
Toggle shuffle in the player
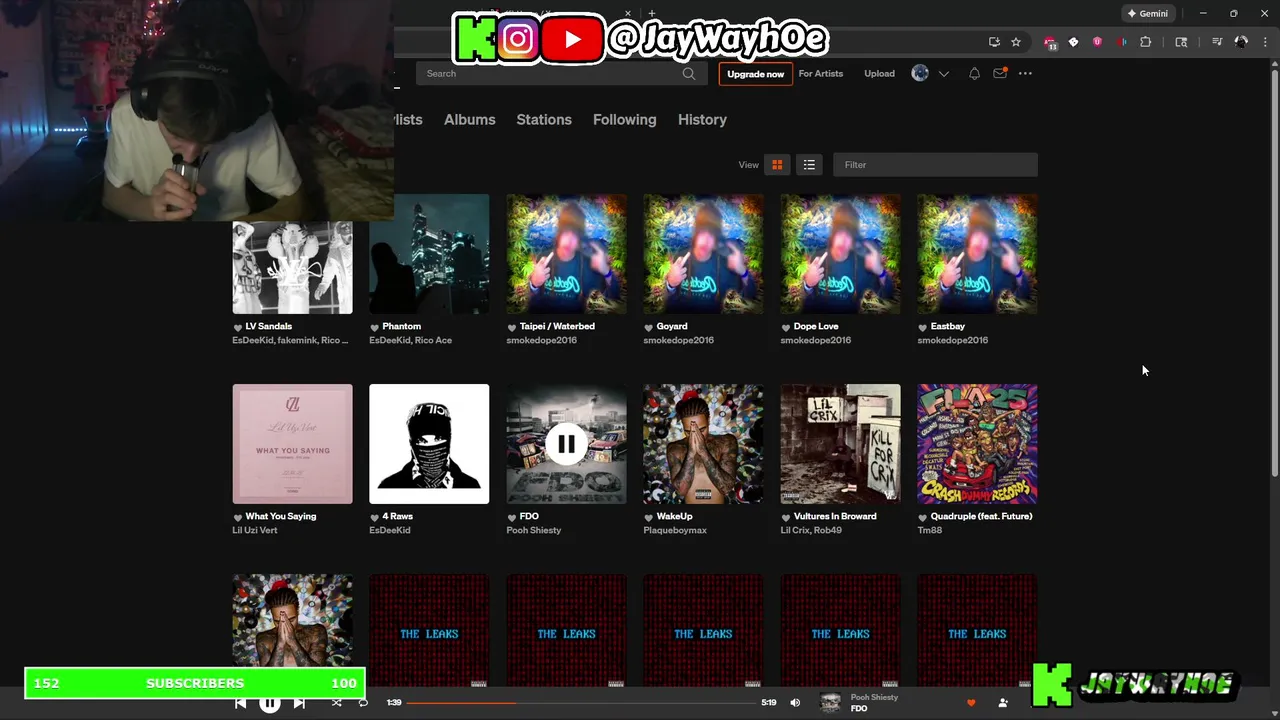click(336, 703)
